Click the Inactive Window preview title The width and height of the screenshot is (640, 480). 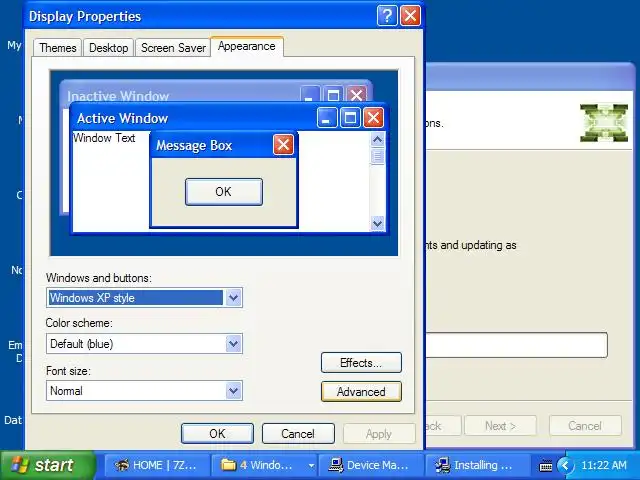[x=118, y=96]
